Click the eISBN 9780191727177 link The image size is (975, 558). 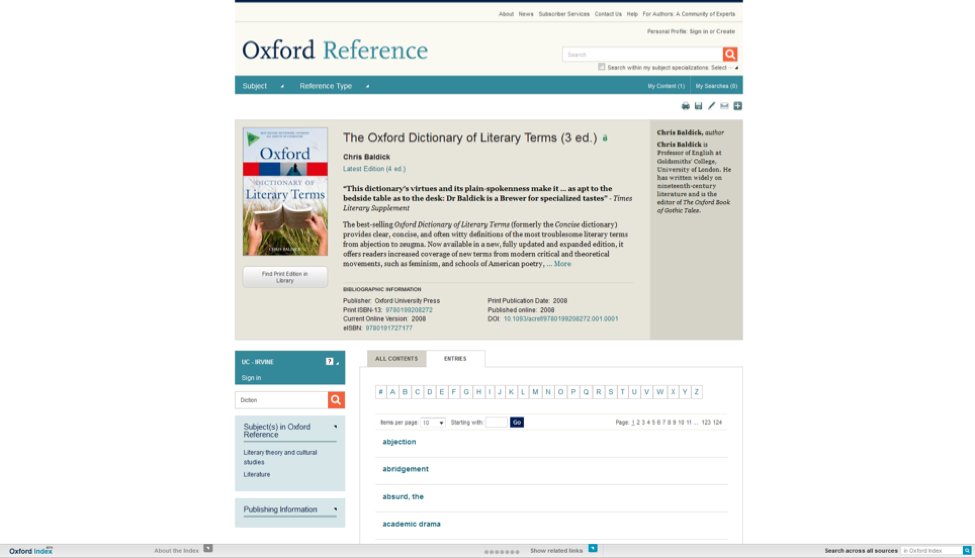pos(389,328)
